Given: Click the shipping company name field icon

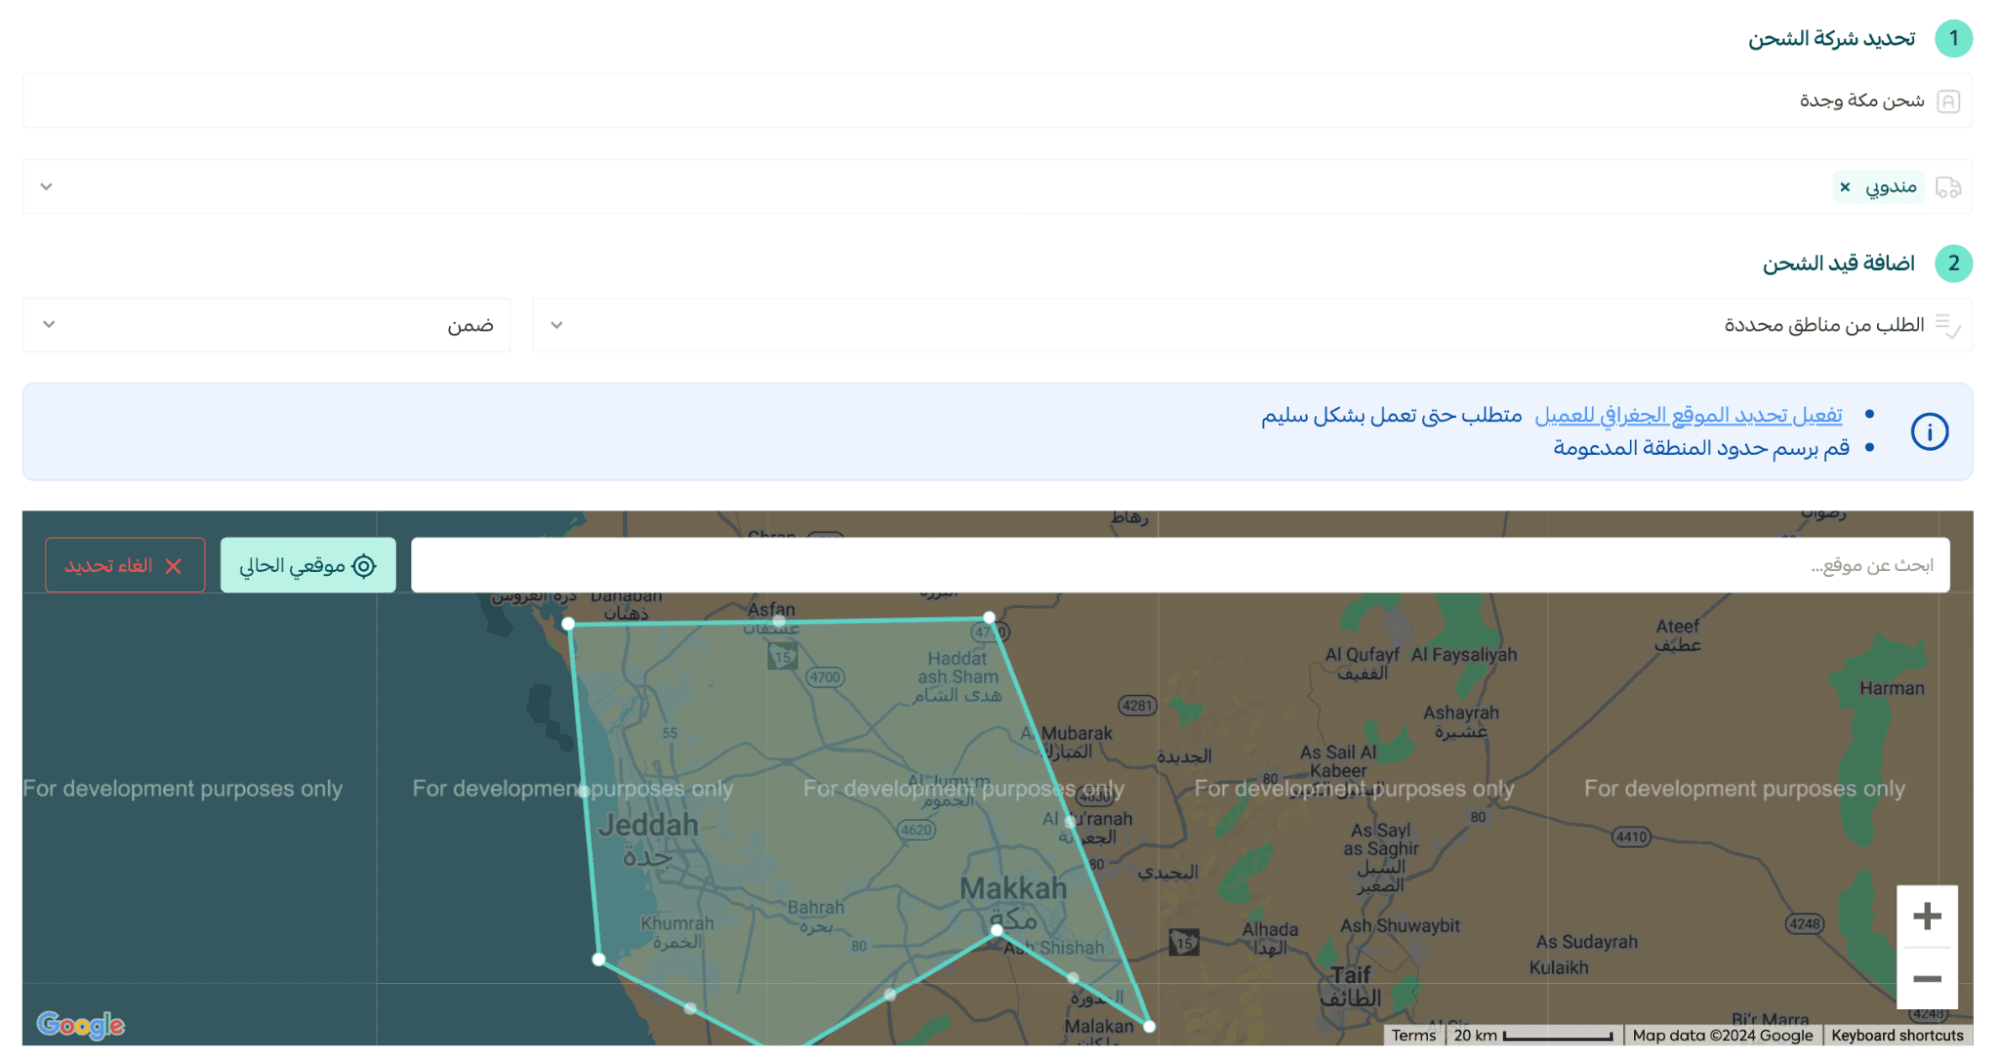Looking at the screenshot, I should [1948, 101].
